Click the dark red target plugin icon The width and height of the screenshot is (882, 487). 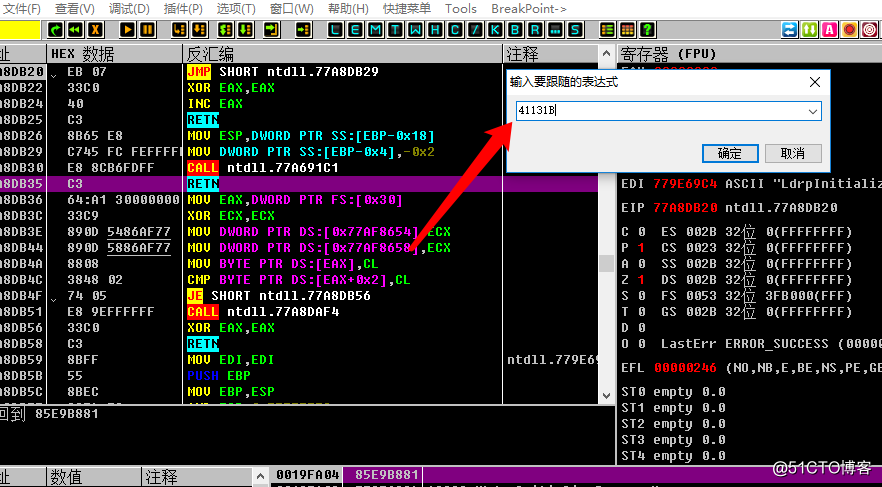pyautogui.click(x=870, y=30)
